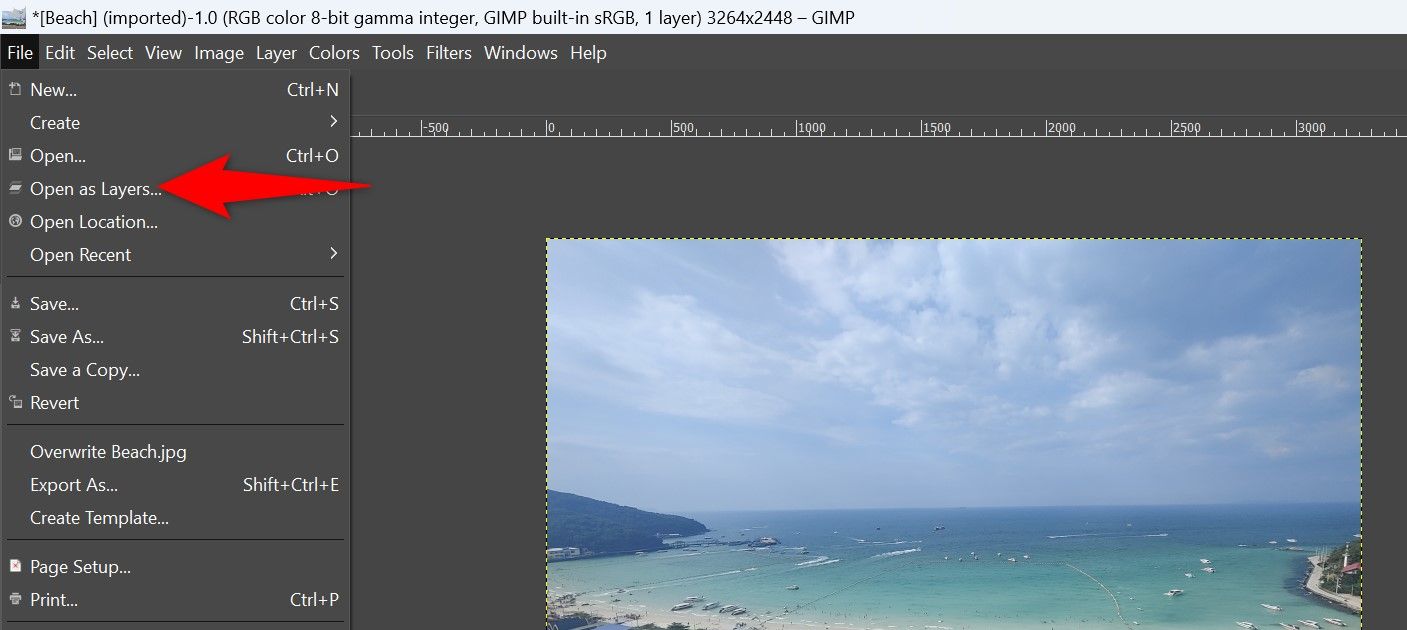Click the Revert command icon
This screenshot has width=1407, height=630.
point(14,402)
